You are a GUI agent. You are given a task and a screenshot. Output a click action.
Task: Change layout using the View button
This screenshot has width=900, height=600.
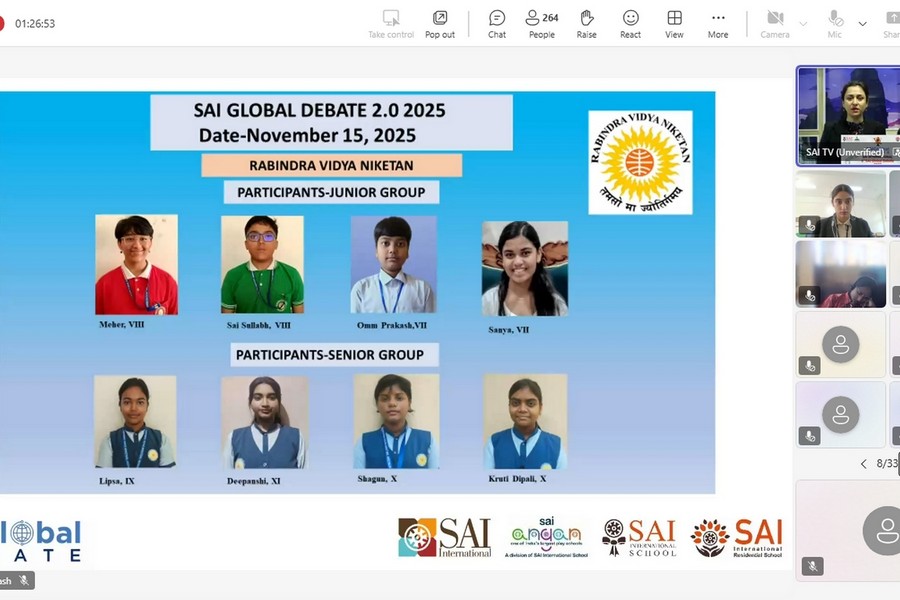point(675,23)
